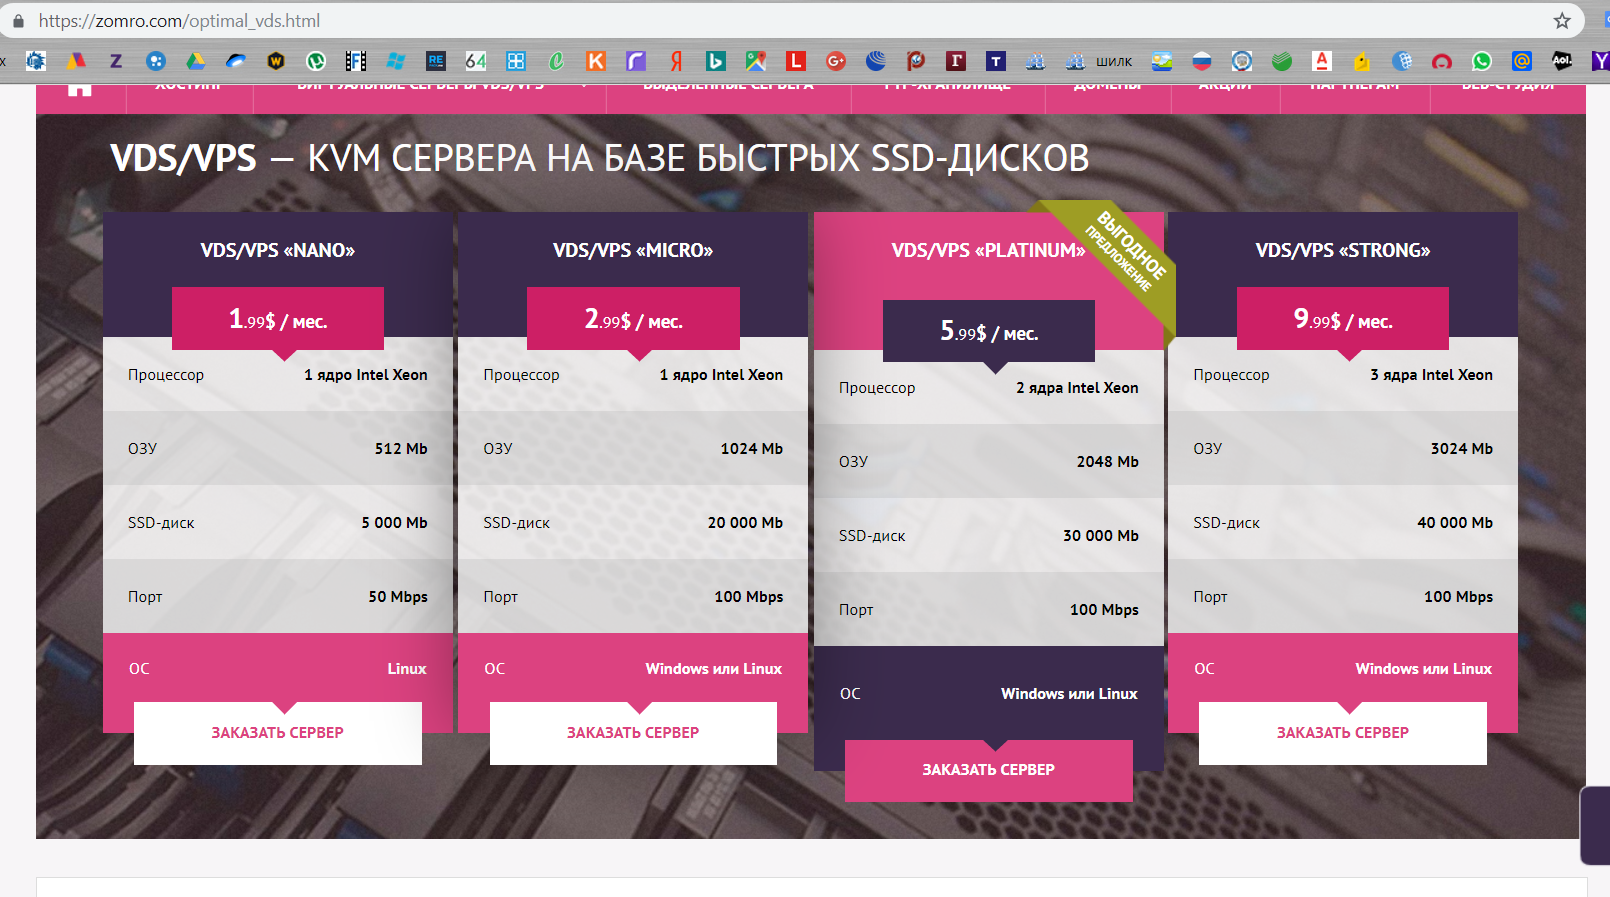
Task: Open the purple Z bookmark
Action: [x=116, y=61]
